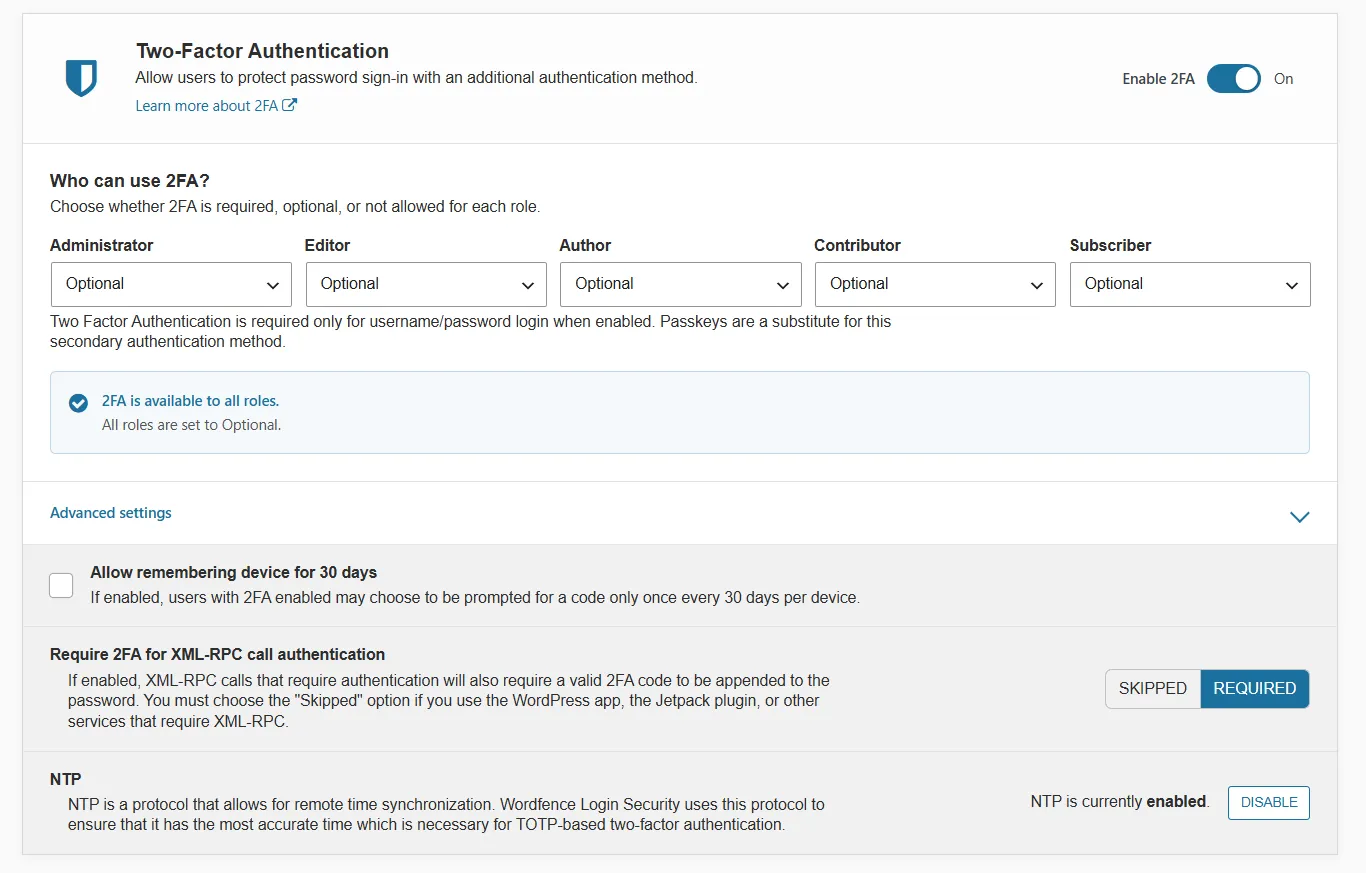Click the Subscriber role label

tap(1110, 245)
